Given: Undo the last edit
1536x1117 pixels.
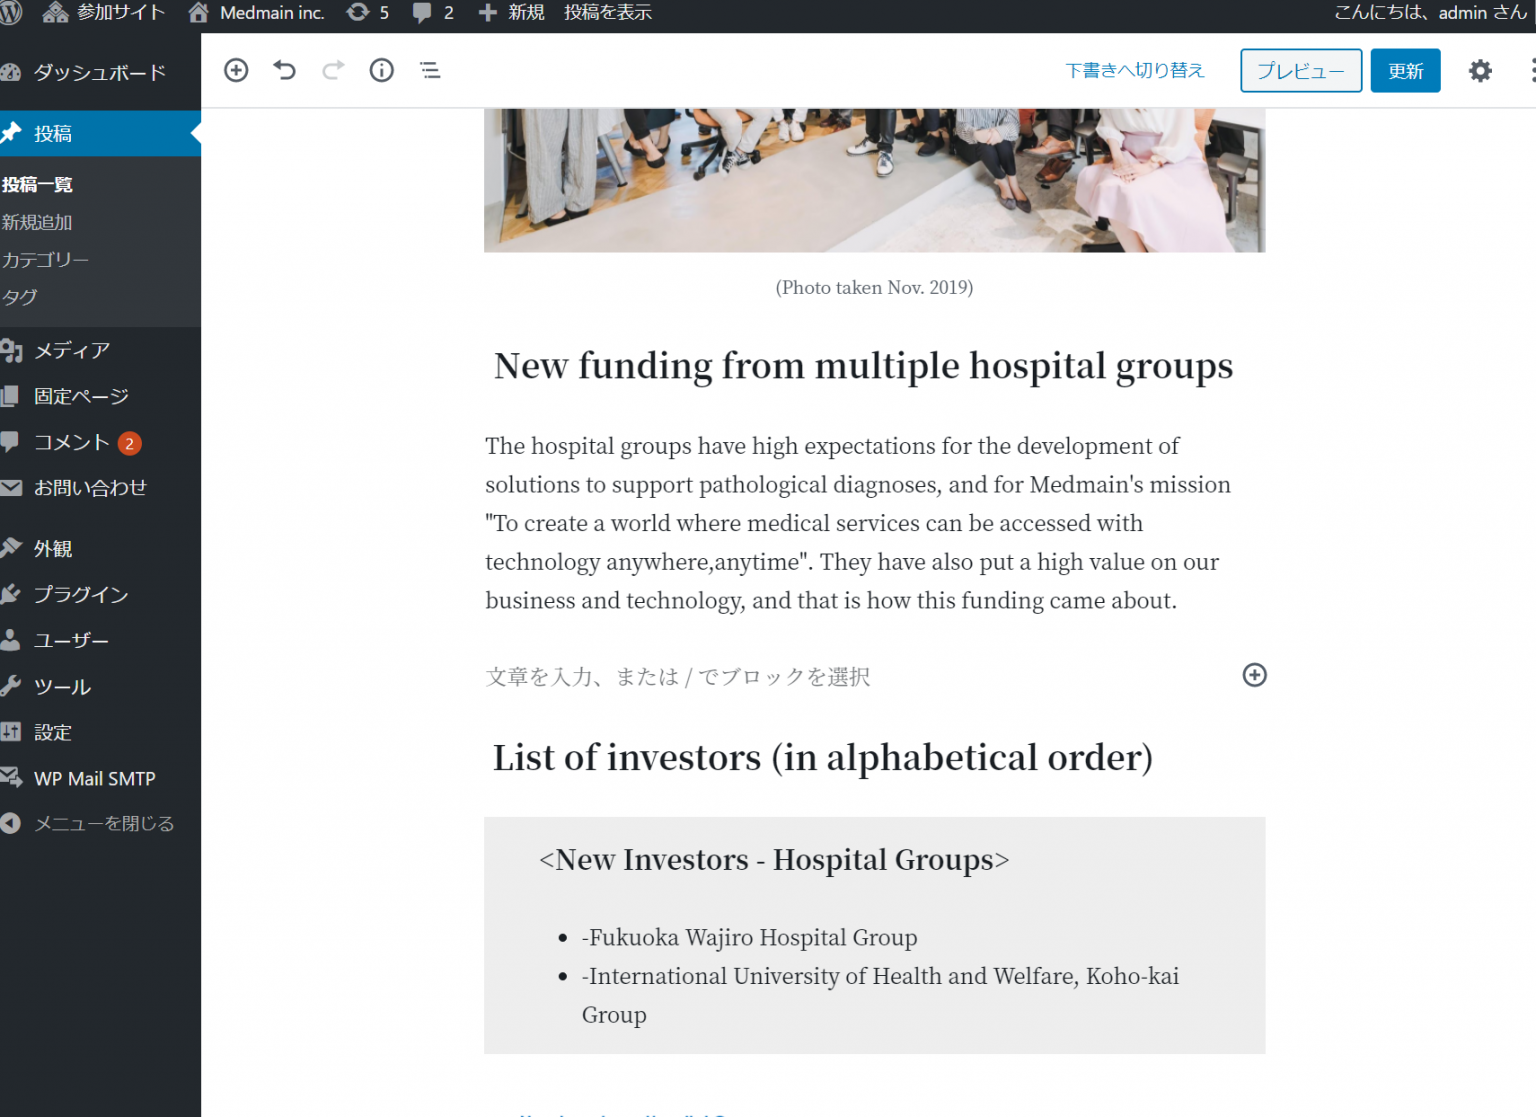Looking at the screenshot, I should [x=285, y=70].
